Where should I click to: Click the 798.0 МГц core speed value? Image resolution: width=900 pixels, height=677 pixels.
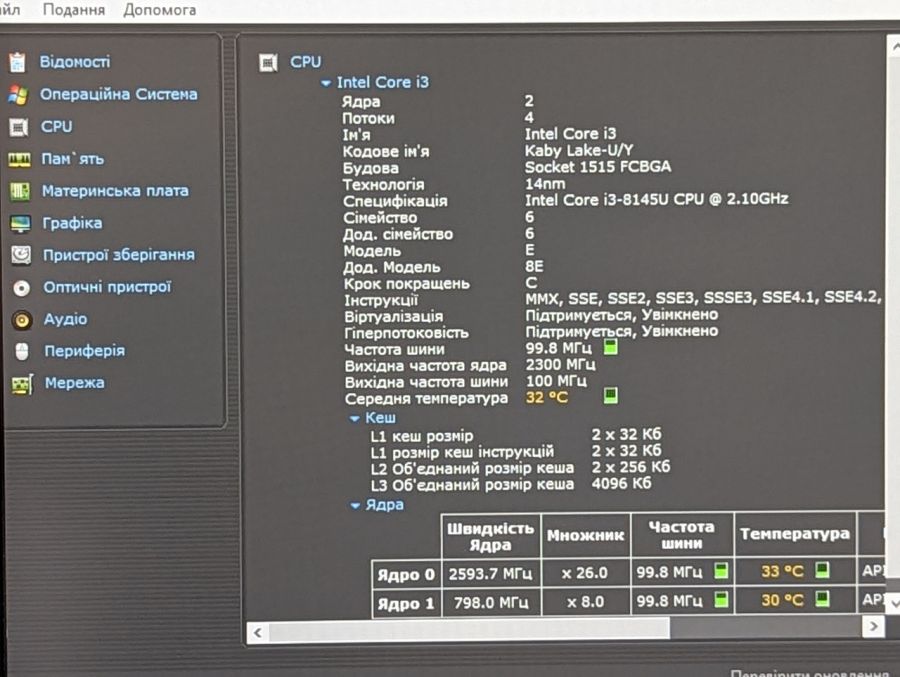(x=491, y=602)
